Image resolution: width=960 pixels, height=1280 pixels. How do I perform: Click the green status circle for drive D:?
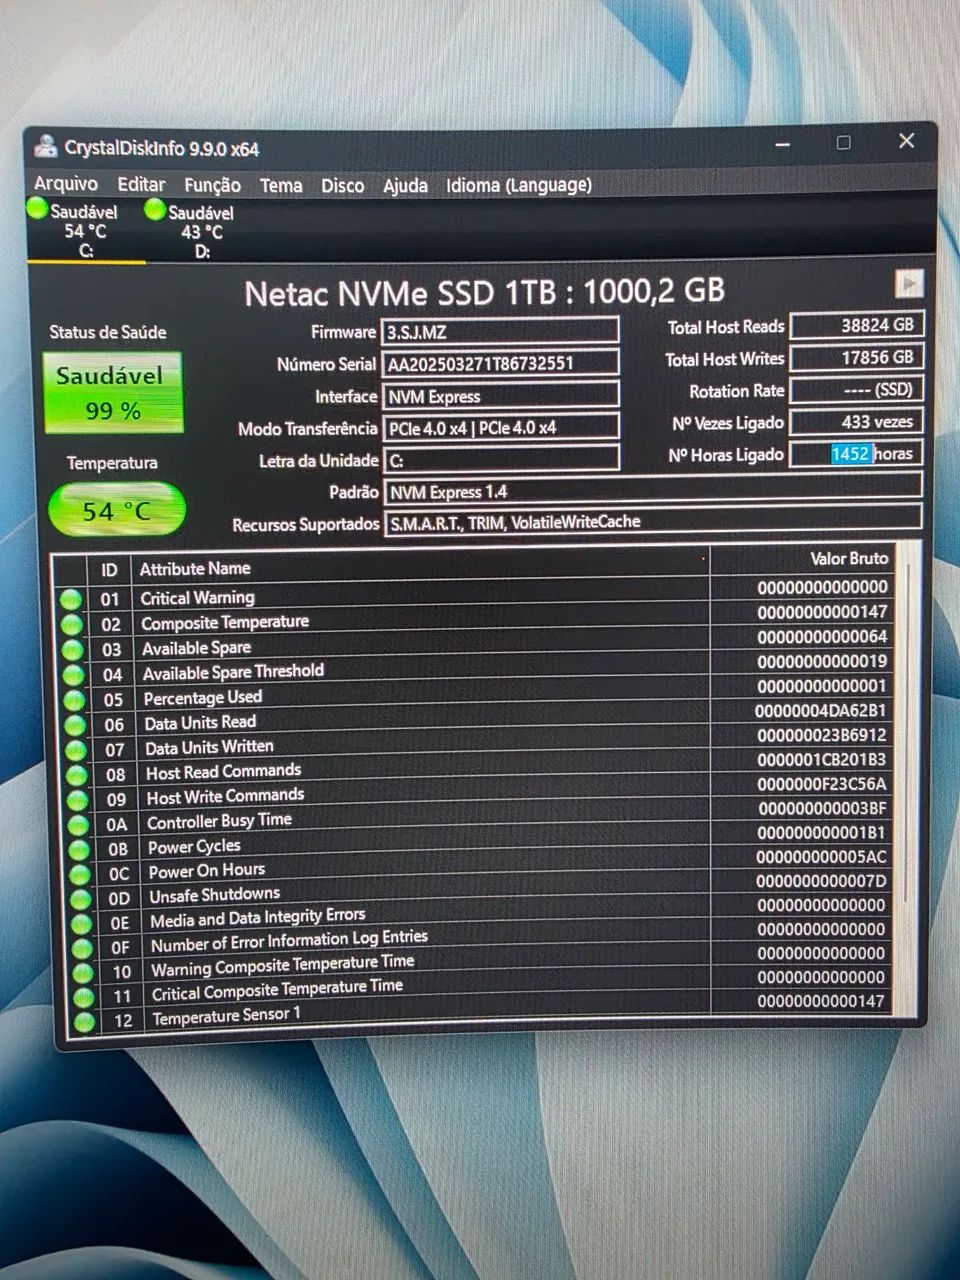155,210
